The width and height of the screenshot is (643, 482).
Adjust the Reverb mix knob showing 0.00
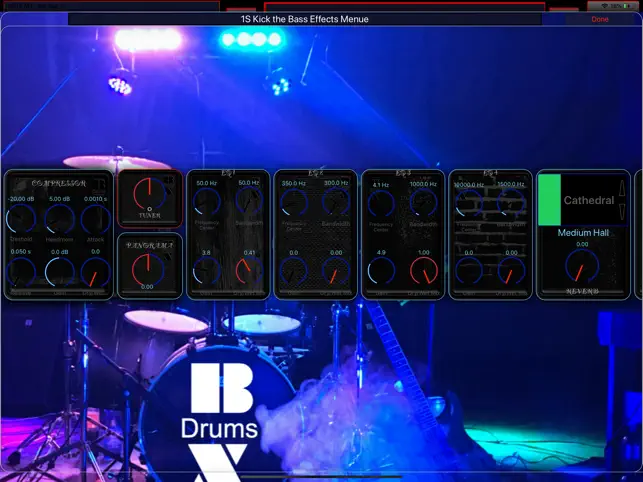582,266
